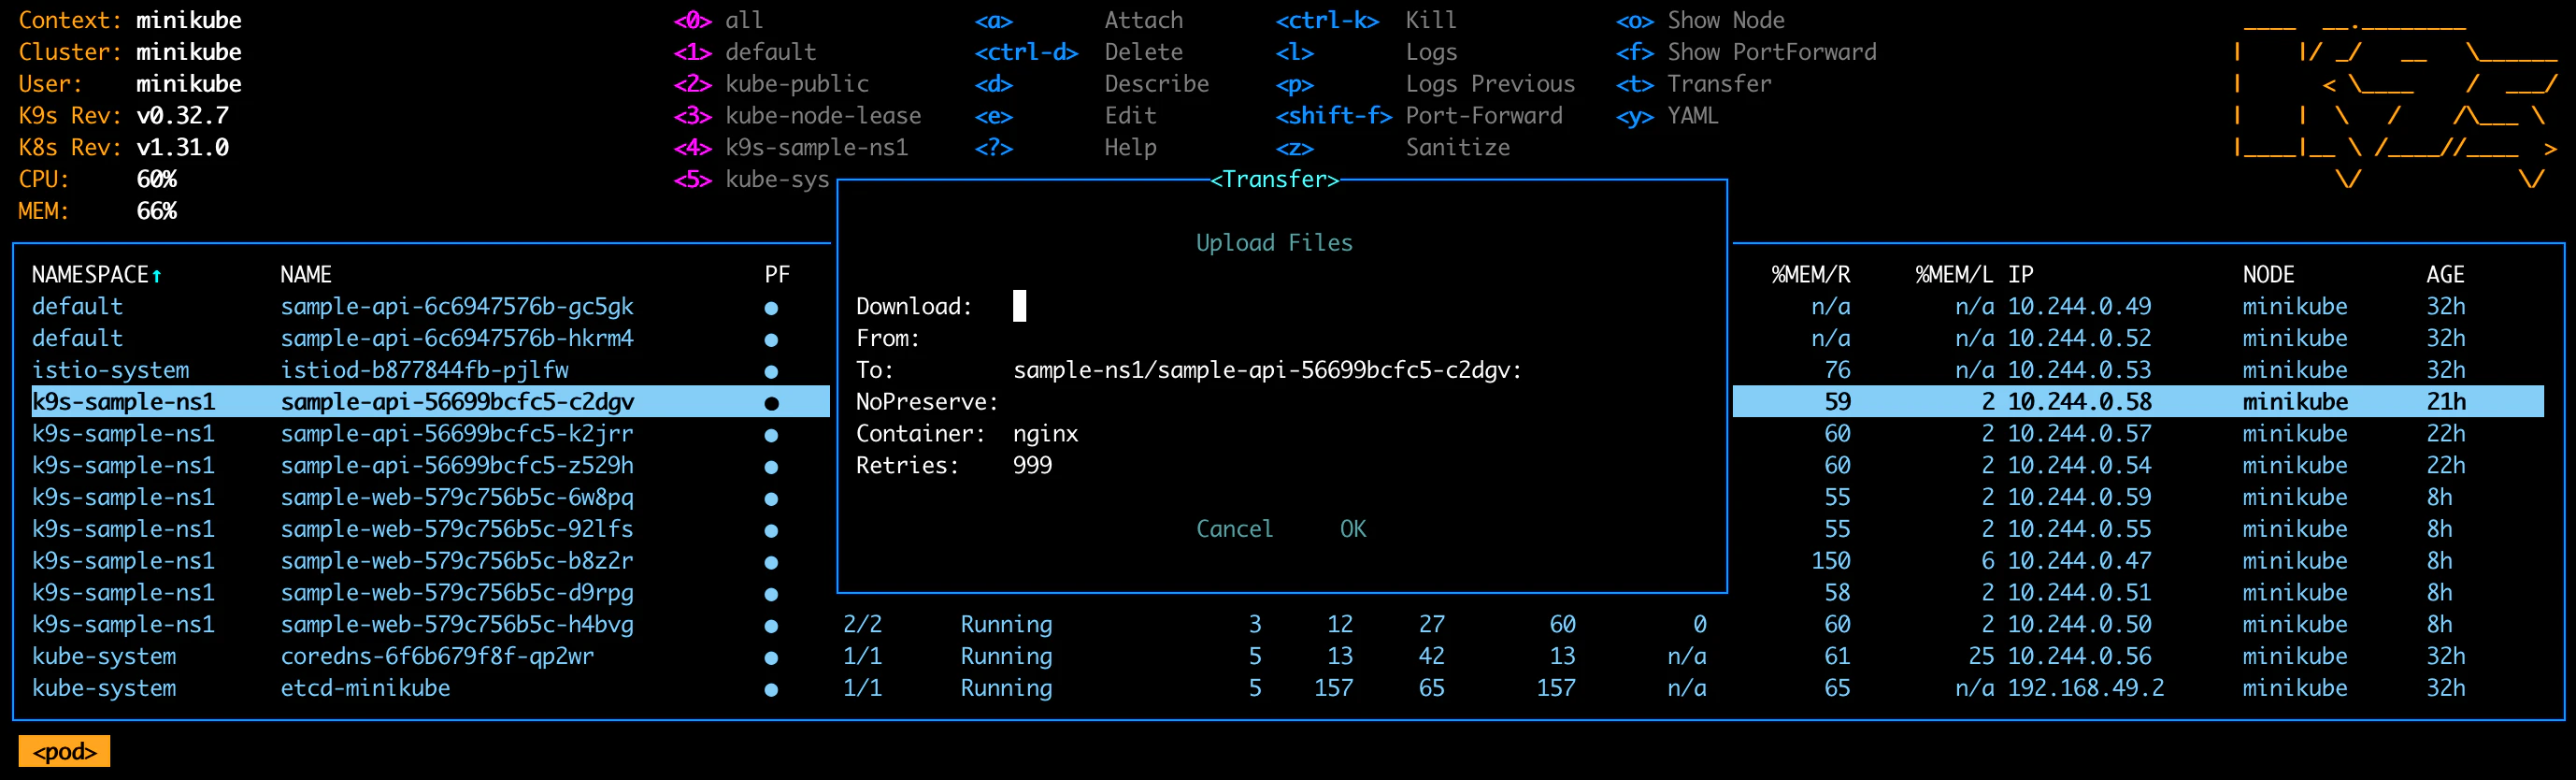Select the highlighted sample-api-56699bcfc5-c2dgv pod name

457,402
